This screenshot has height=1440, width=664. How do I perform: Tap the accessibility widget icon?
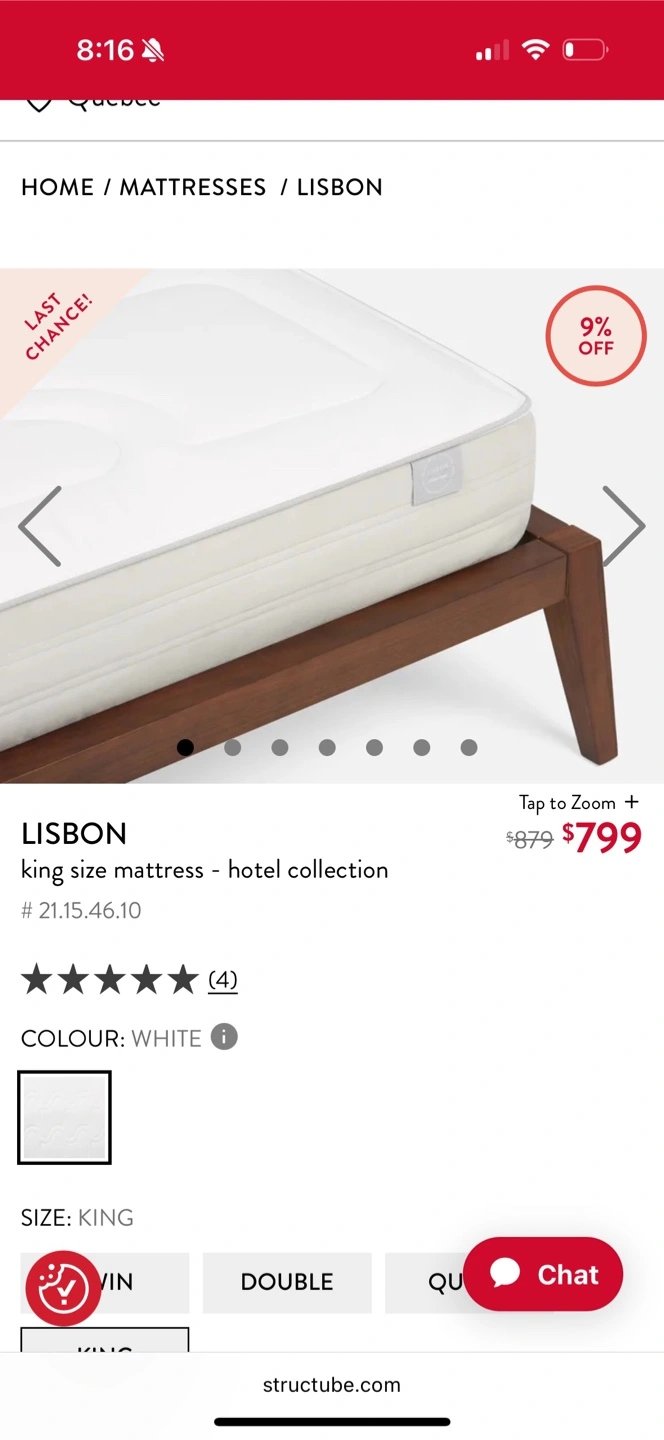(x=63, y=1289)
